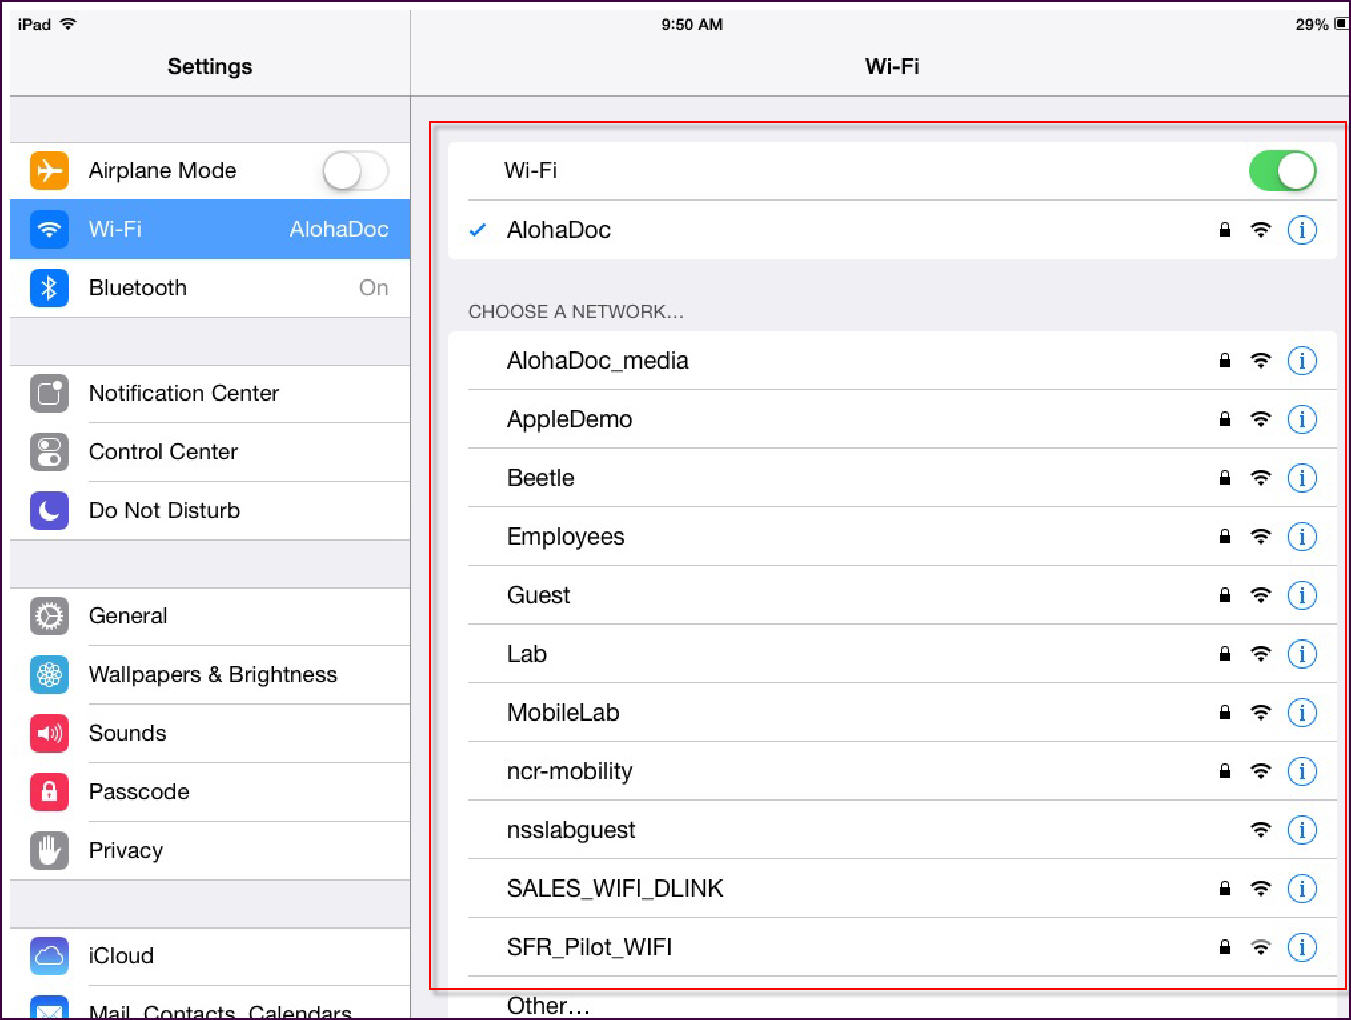Viewport: 1351px width, 1020px height.
Task: Open Notification Center icon
Action: click(x=49, y=394)
